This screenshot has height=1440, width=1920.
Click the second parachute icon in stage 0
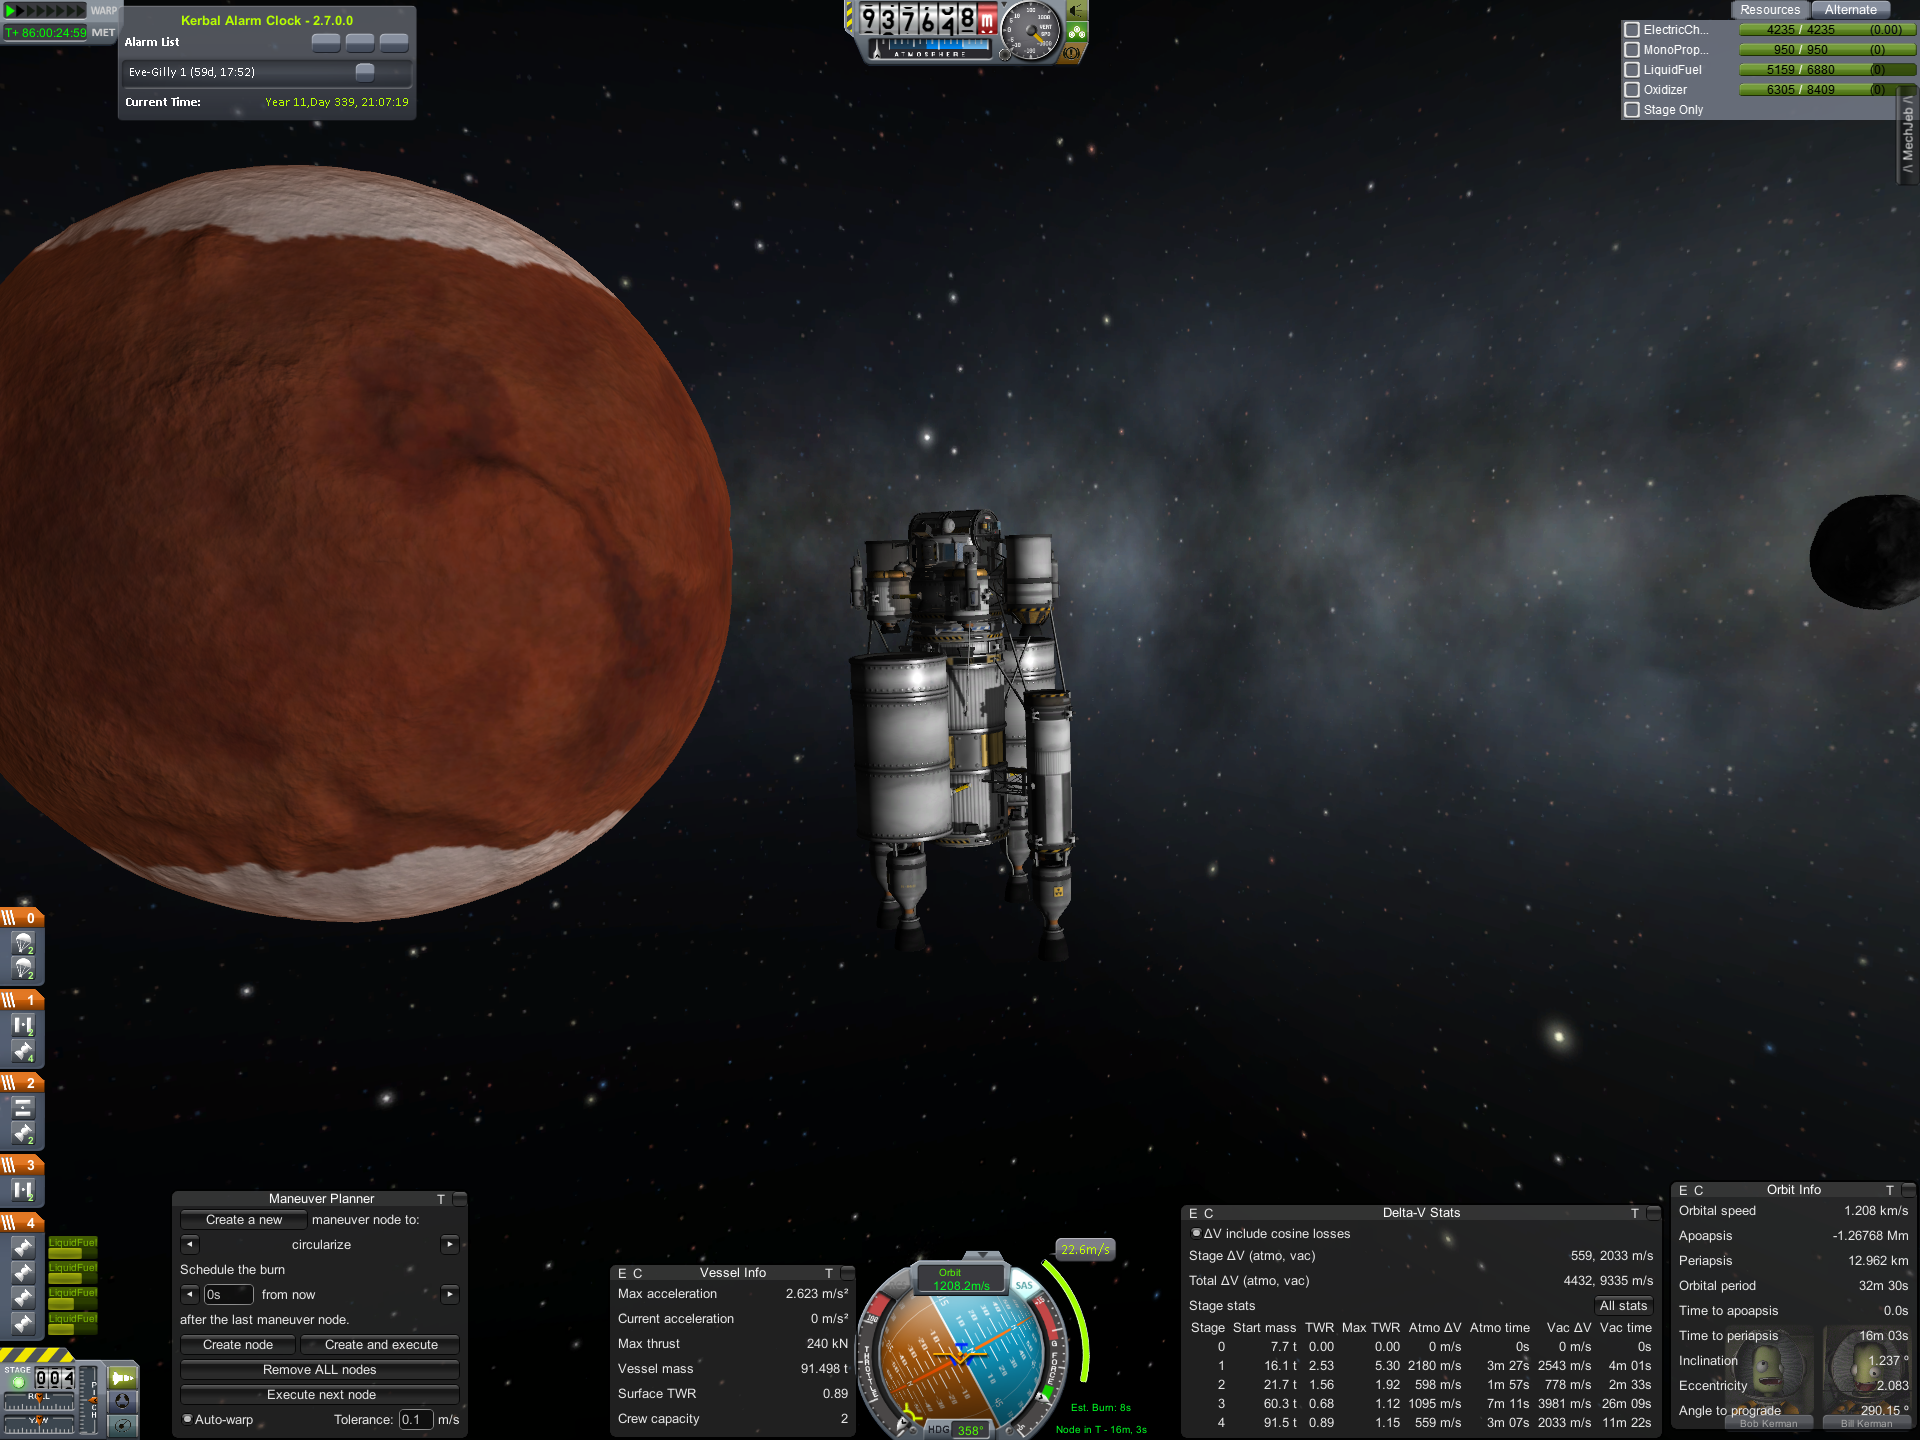pos(22,968)
